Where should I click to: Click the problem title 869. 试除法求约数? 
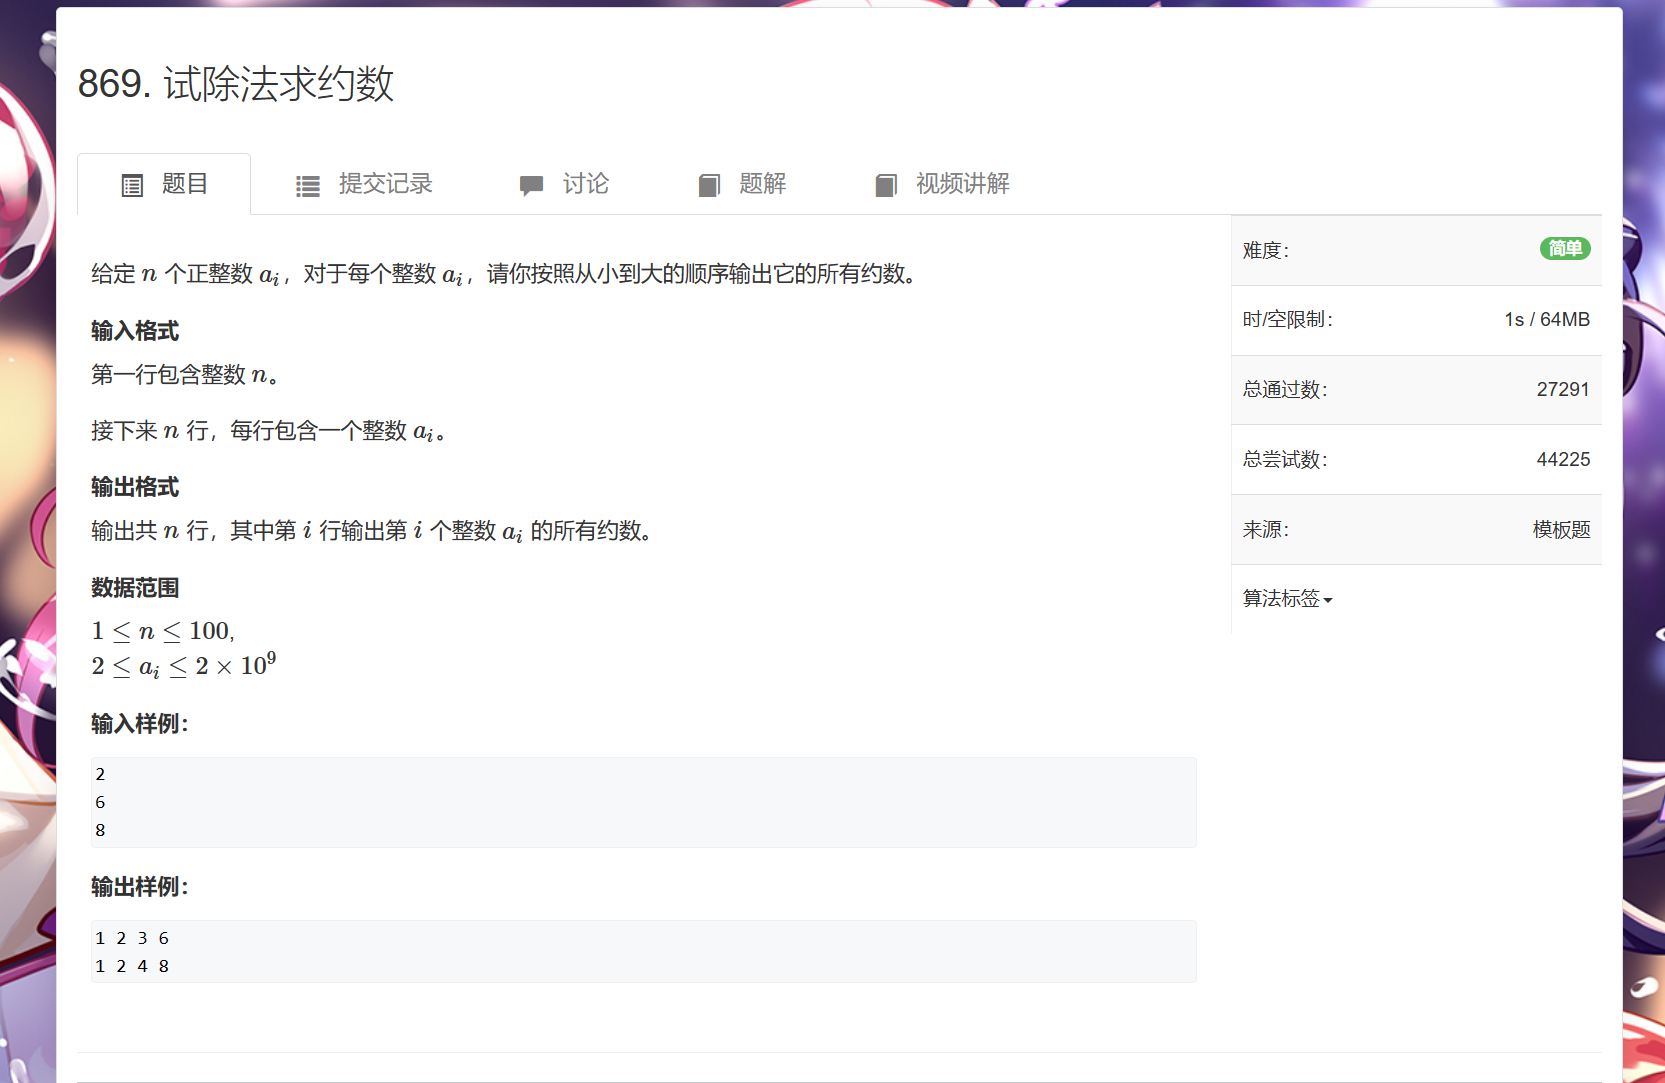pyautogui.click(x=236, y=84)
